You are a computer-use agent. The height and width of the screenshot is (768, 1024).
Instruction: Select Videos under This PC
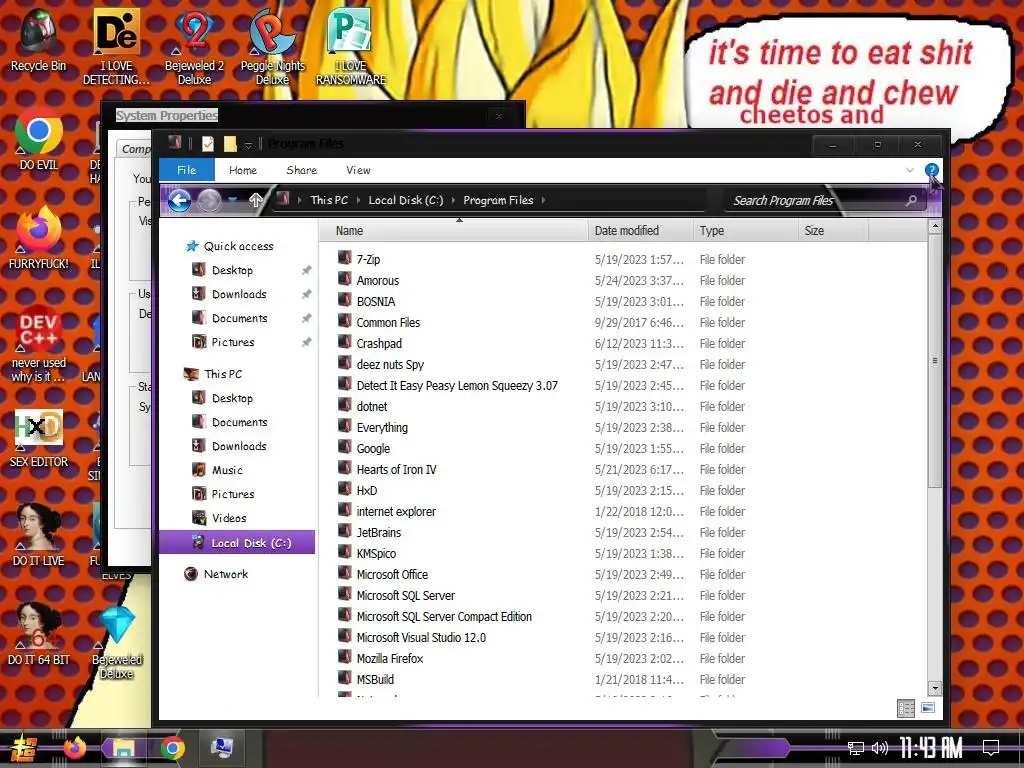coord(229,518)
